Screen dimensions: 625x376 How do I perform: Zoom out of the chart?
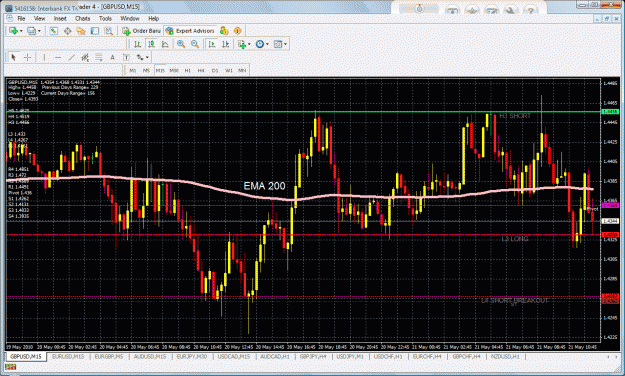195,44
